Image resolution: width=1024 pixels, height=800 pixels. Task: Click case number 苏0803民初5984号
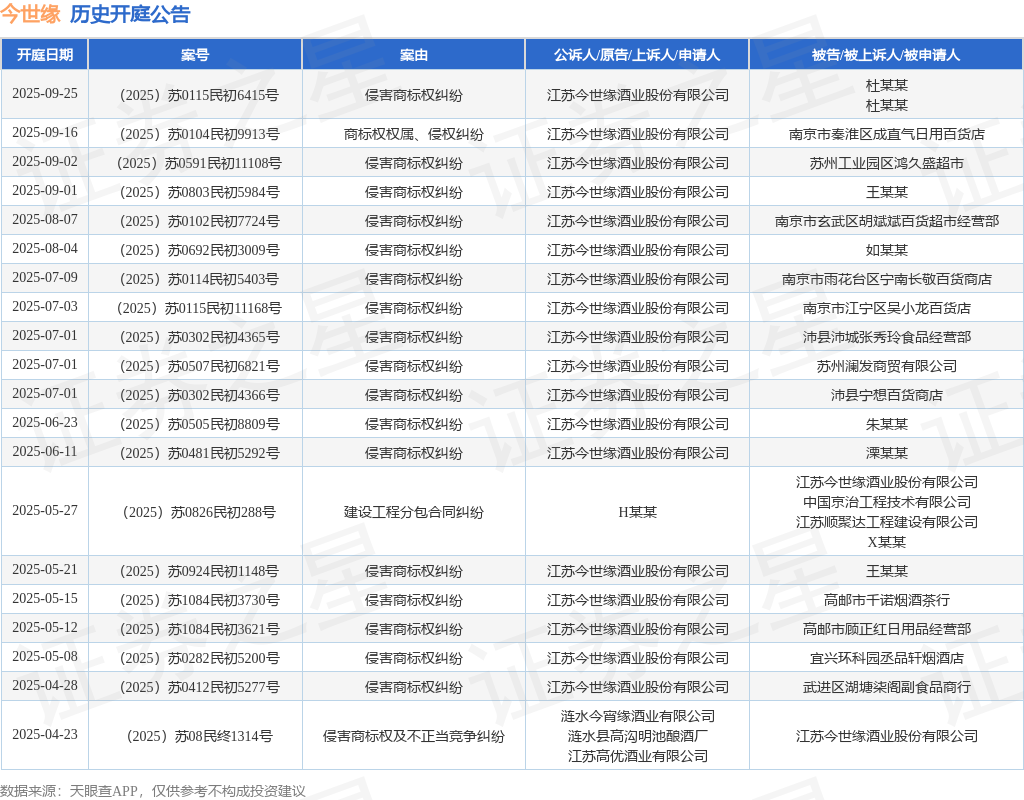click(x=199, y=193)
